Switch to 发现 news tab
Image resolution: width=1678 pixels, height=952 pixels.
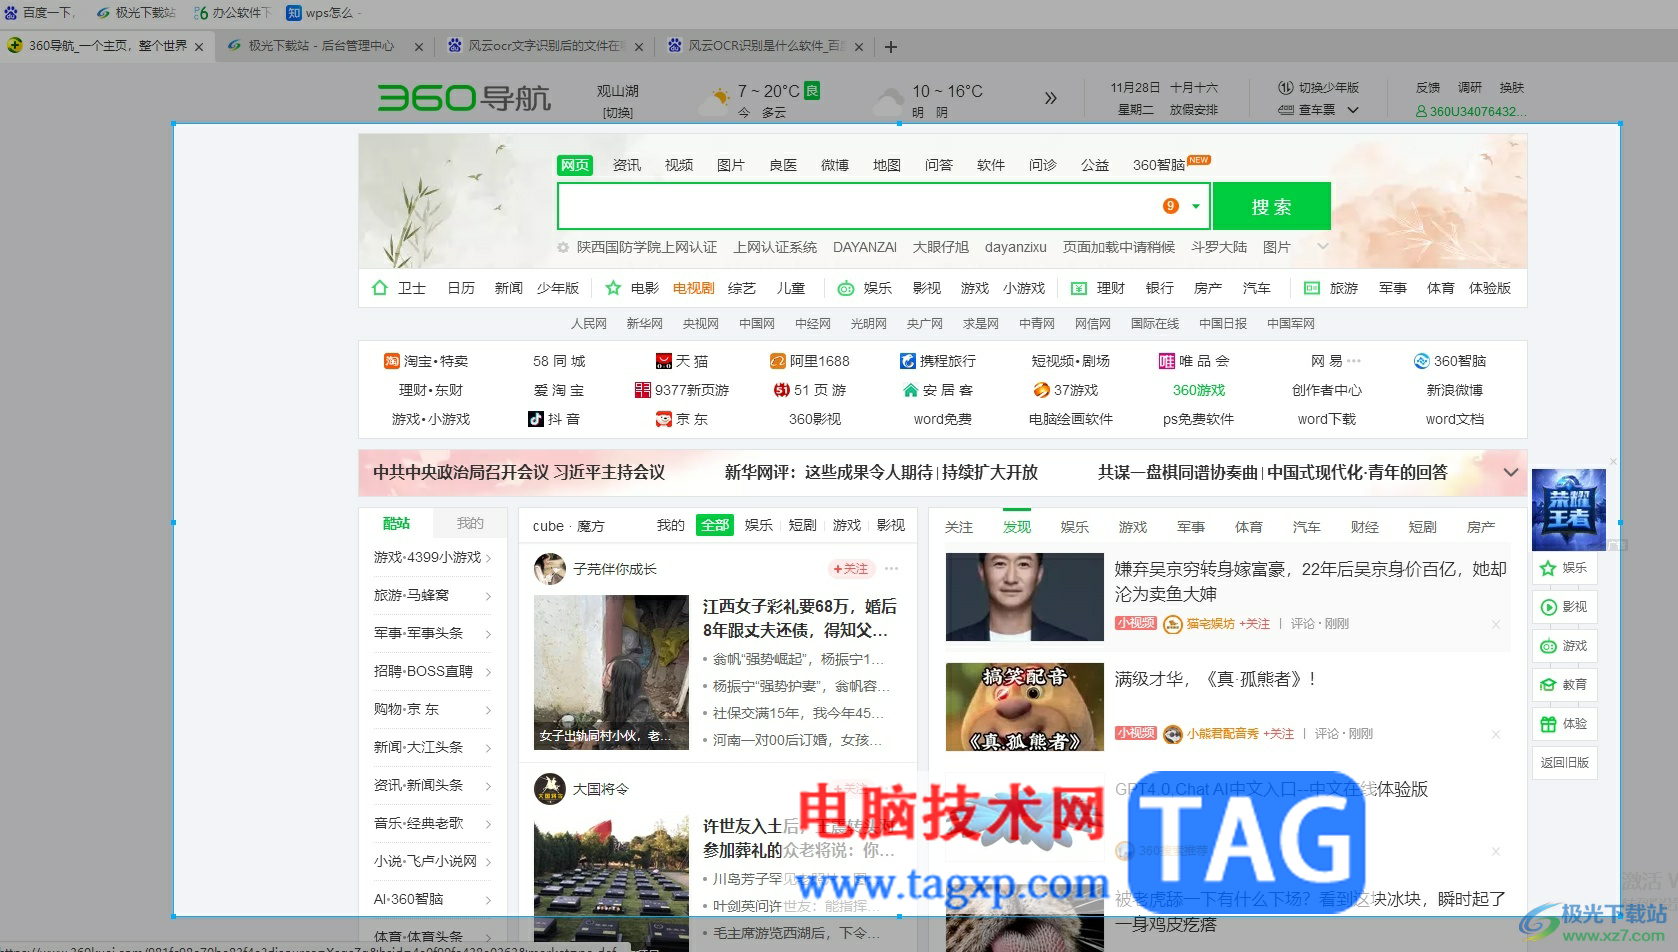click(x=1017, y=526)
